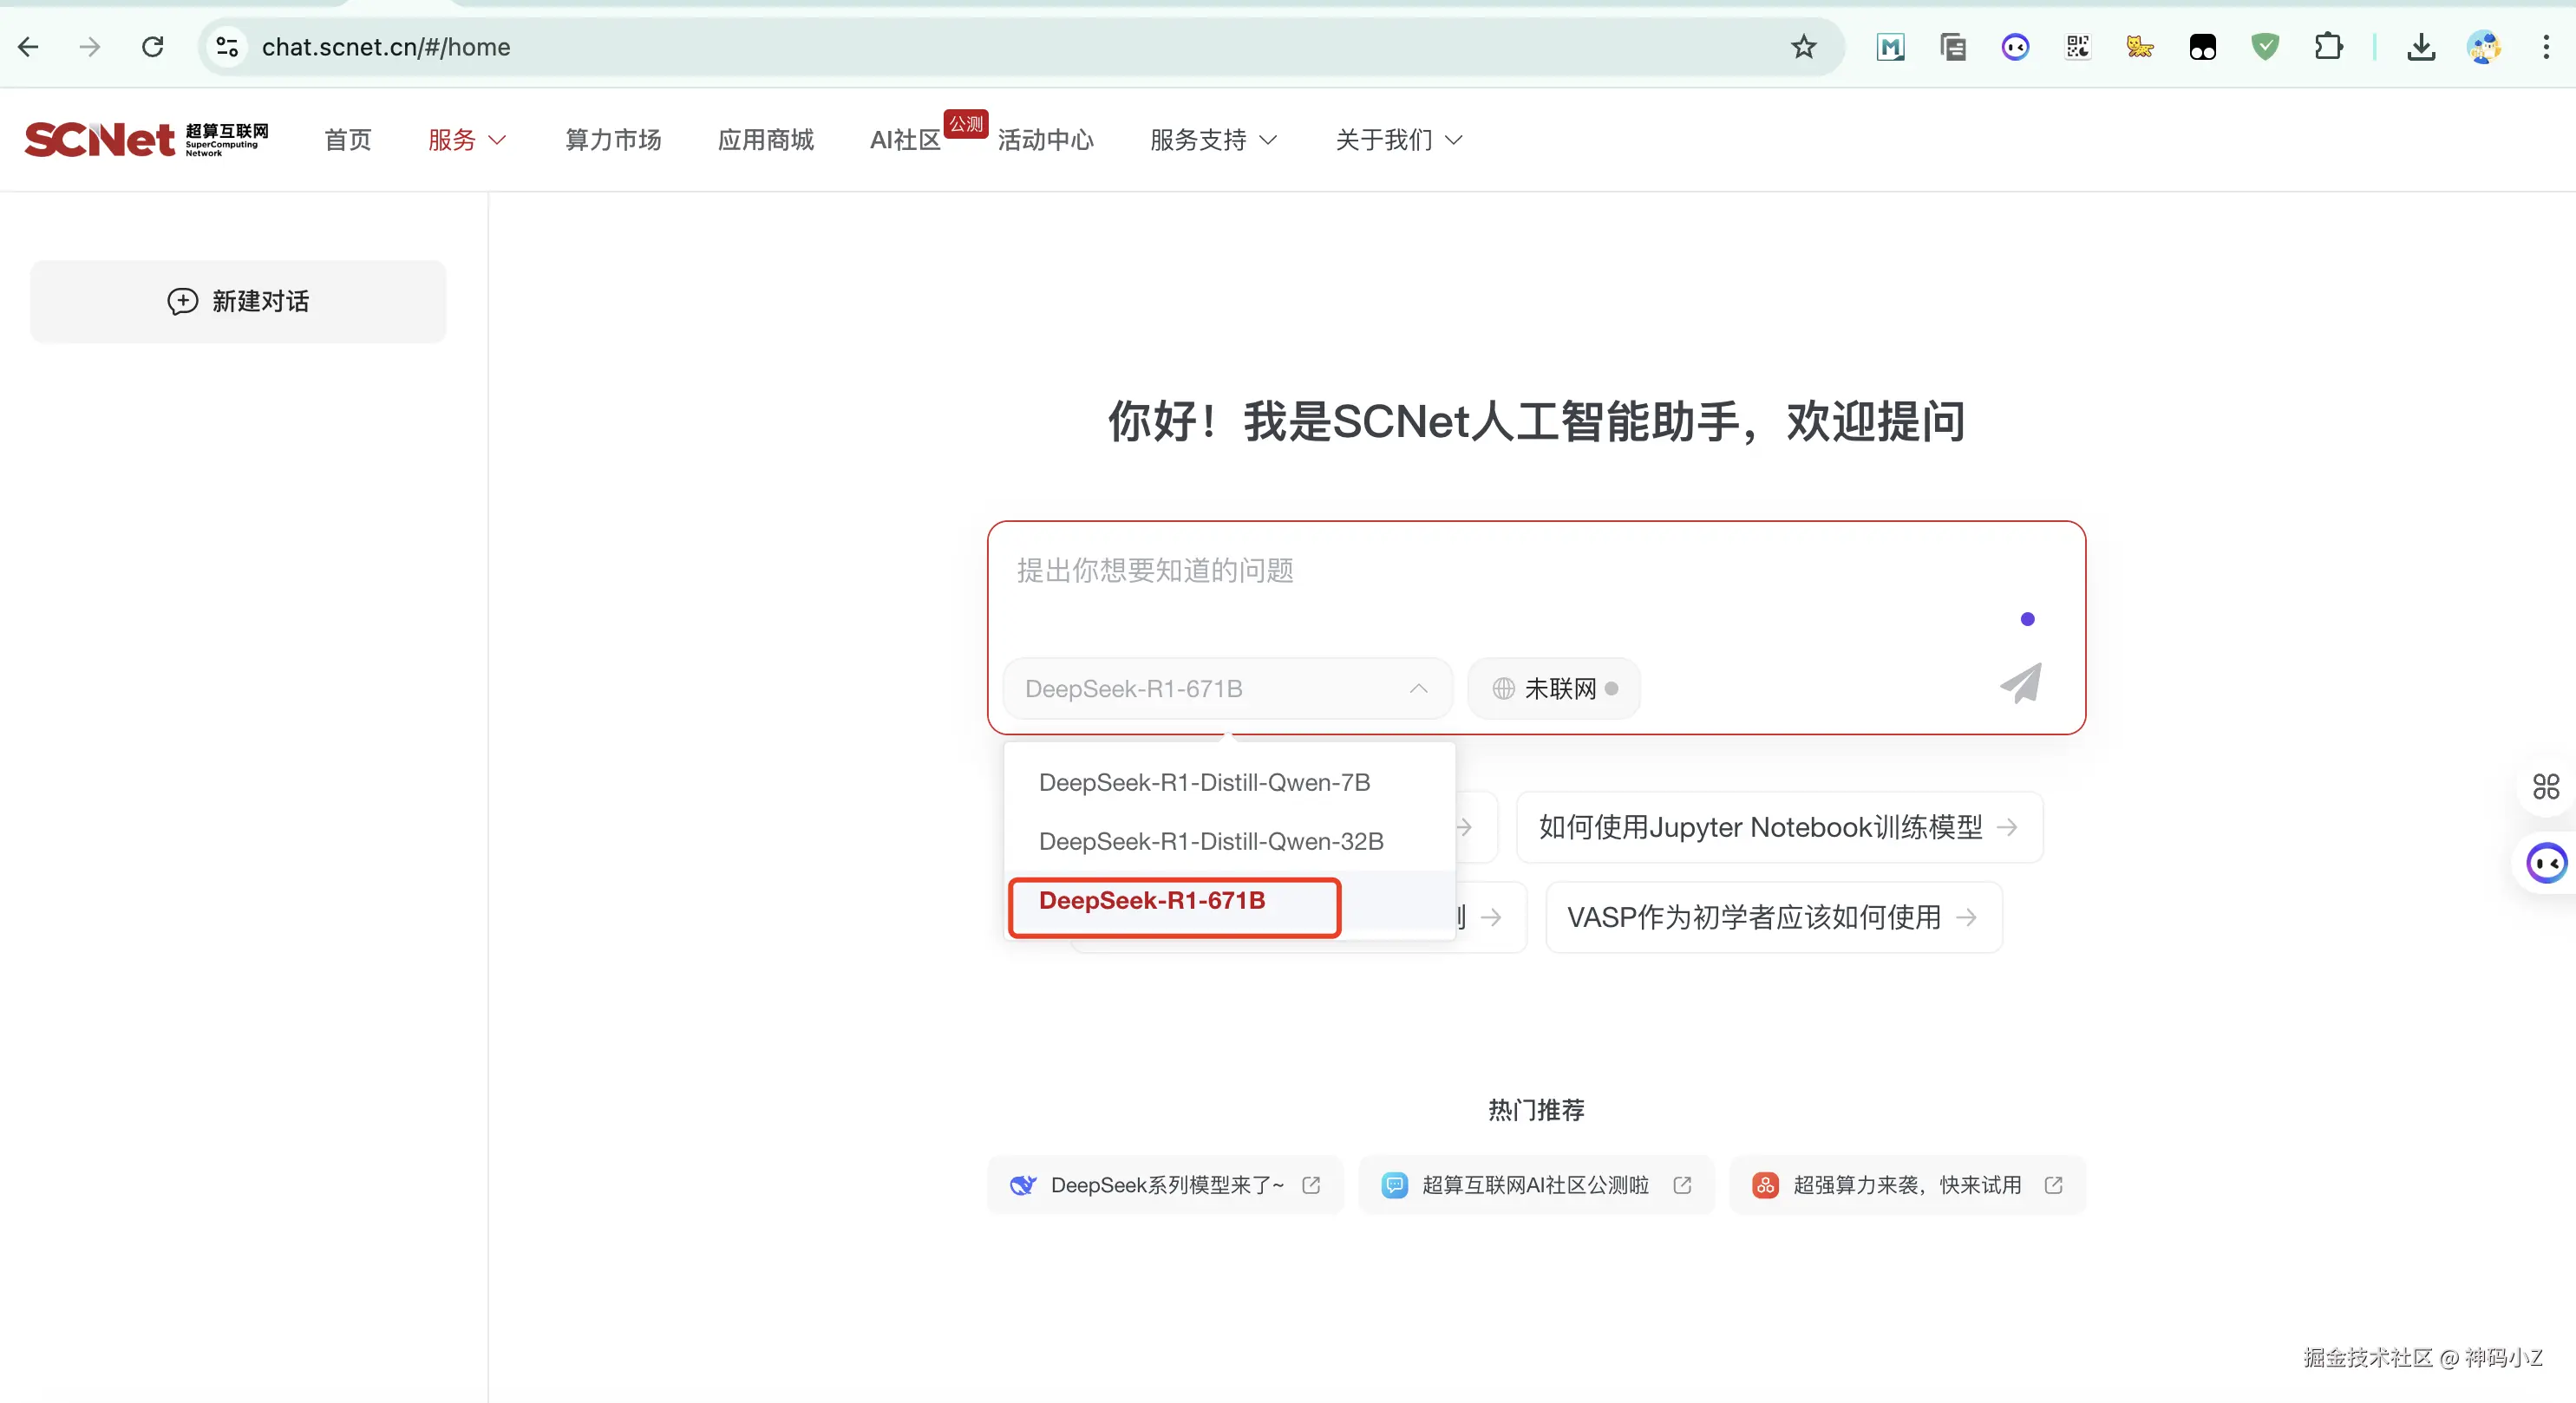Open the QR code extension icon
The width and height of the screenshot is (2576, 1403).
tap(2077, 47)
